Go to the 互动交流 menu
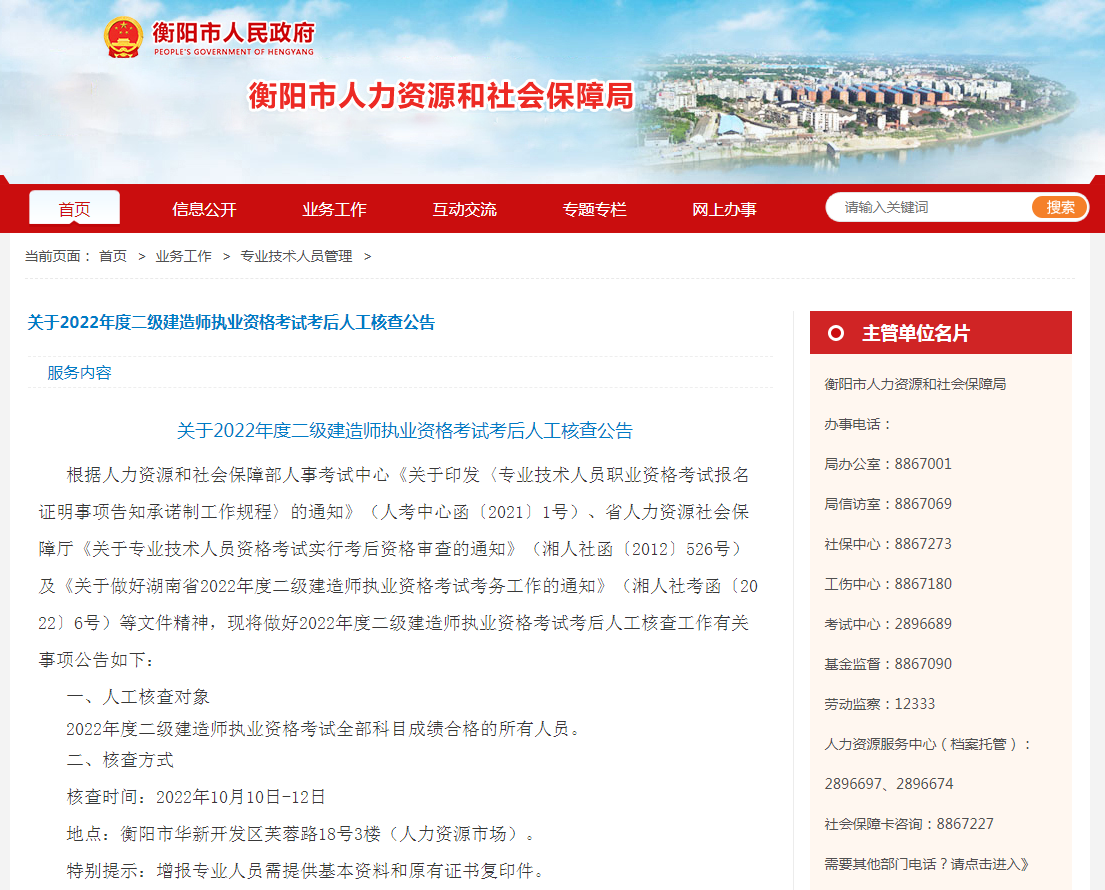This screenshot has height=890, width=1105. coord(464,209)
